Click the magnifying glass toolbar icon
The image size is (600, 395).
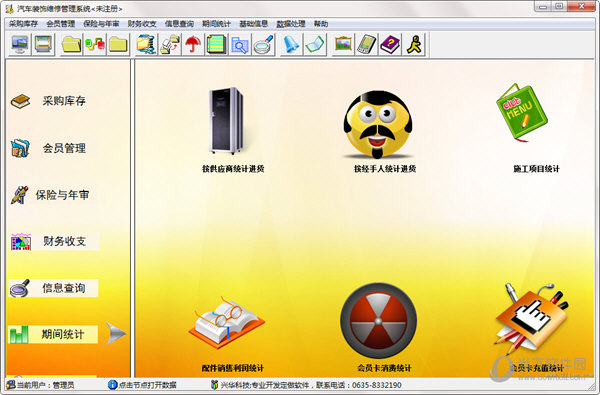pos(264,44)
